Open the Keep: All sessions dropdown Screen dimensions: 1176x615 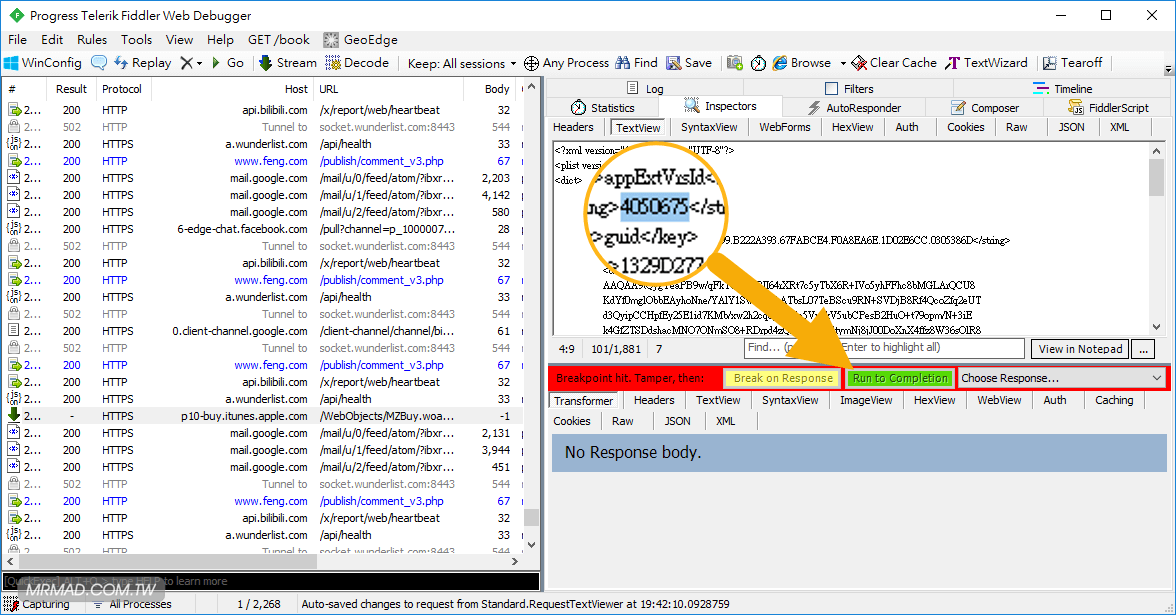(462, 63)
